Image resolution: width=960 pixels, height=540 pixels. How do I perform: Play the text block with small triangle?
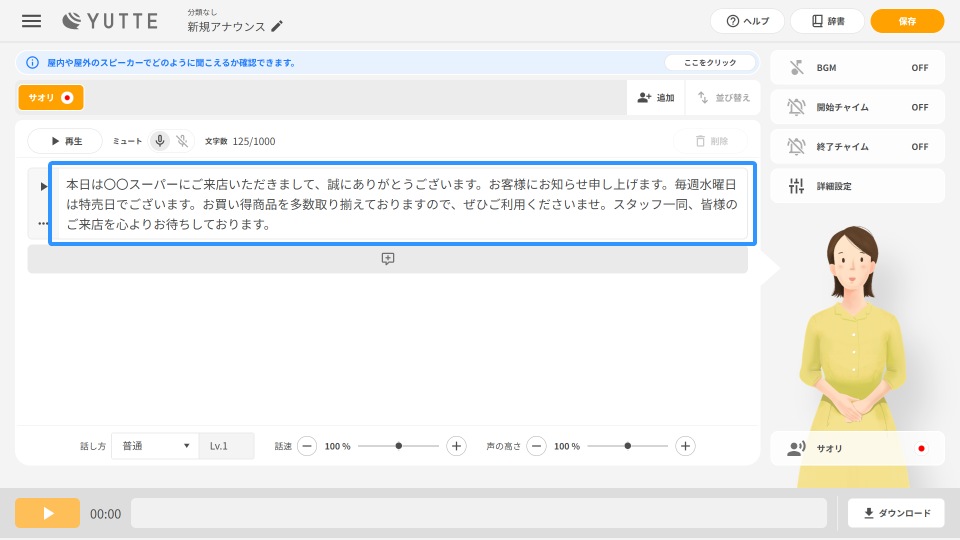pyautogui.click(x=43, y=186)
